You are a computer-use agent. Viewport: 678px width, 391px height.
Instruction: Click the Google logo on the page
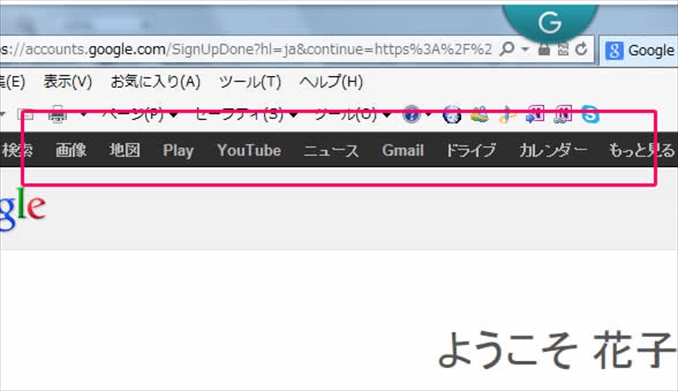[x=22, y=208]
